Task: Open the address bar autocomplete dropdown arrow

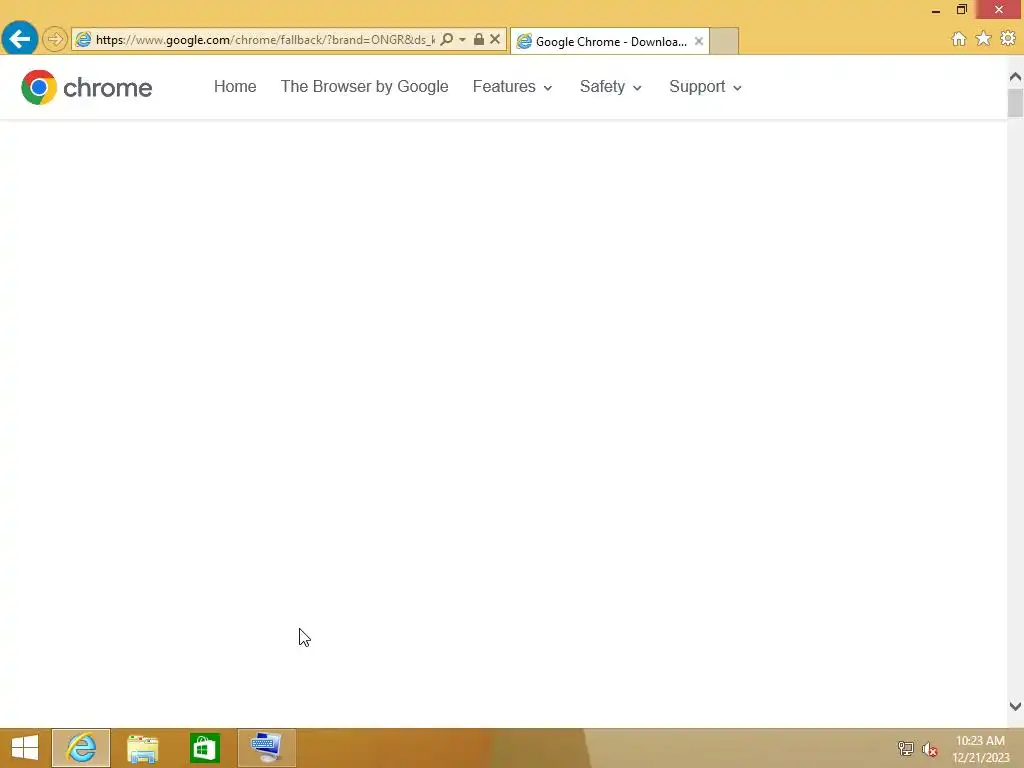Action: [462, 39]
